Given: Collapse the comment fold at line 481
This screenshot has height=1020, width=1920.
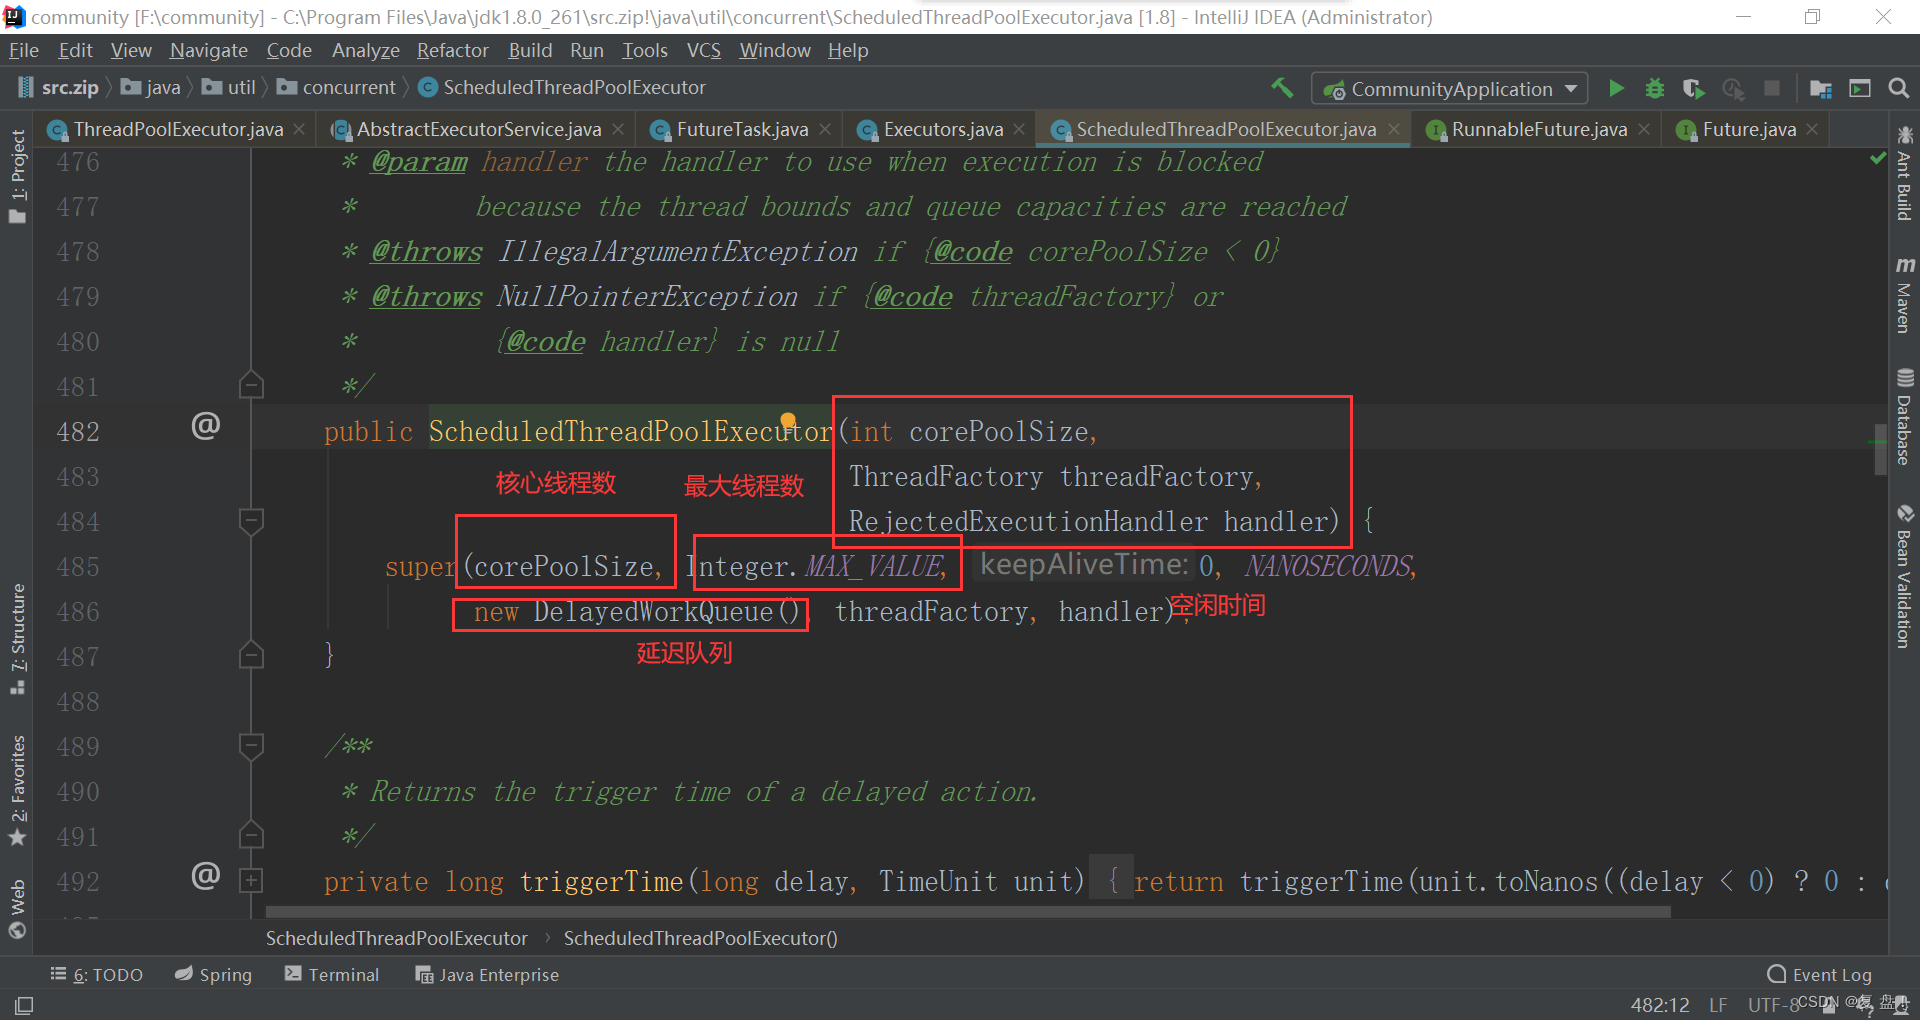Looking at the screenshot, I should point(251,385).
